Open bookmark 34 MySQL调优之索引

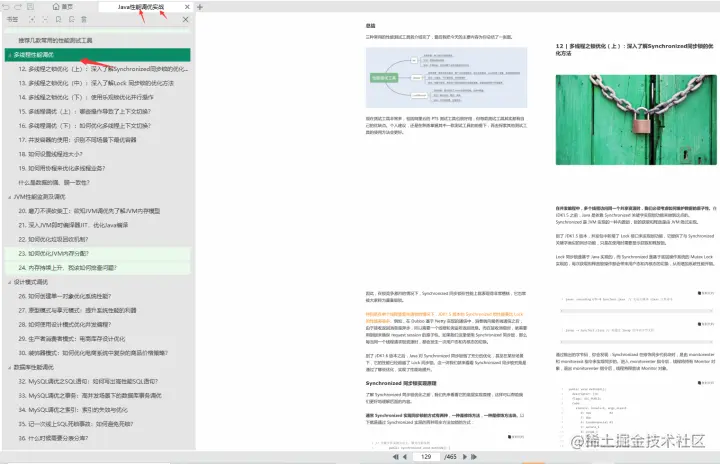coord(73,410)
